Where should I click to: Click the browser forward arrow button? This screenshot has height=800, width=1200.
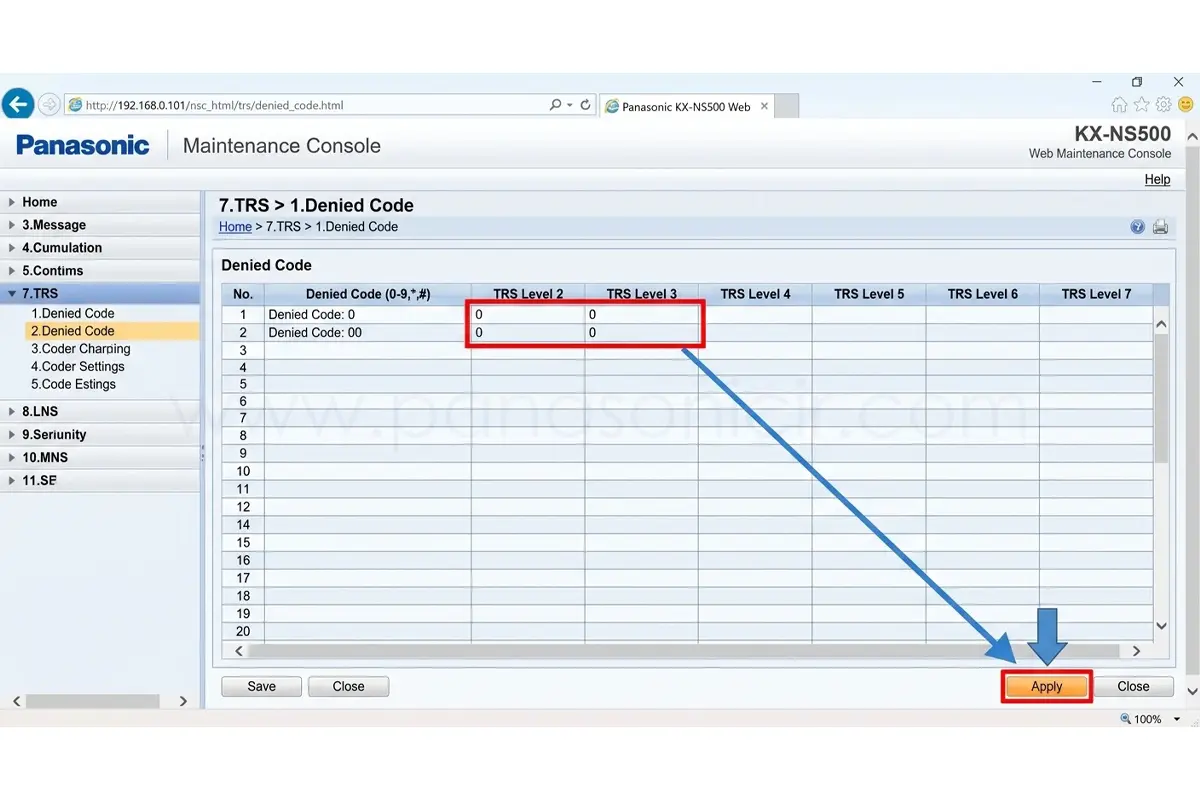48,105
